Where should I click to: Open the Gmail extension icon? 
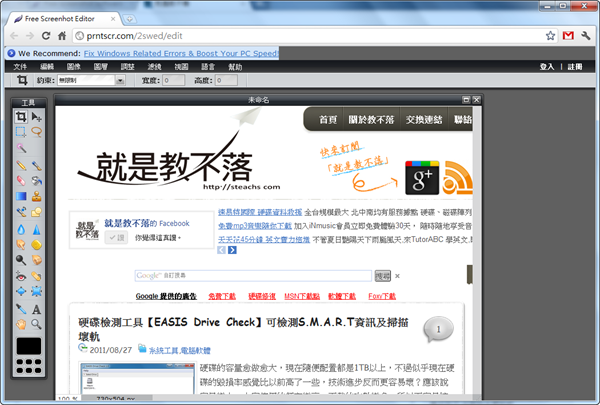point(568,36)
